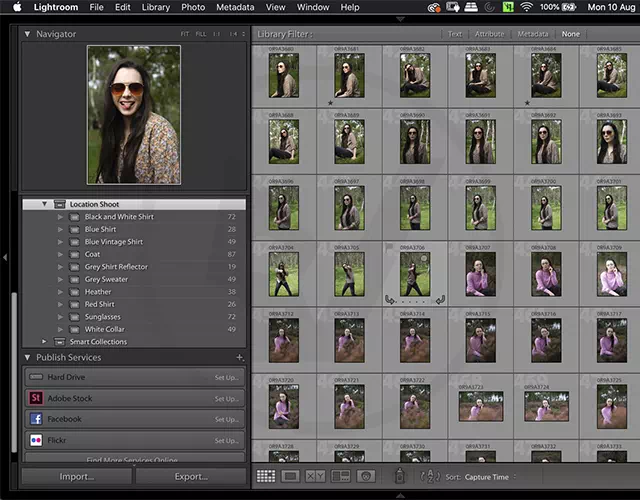Collapse the Location Shoot collection set

44,204
